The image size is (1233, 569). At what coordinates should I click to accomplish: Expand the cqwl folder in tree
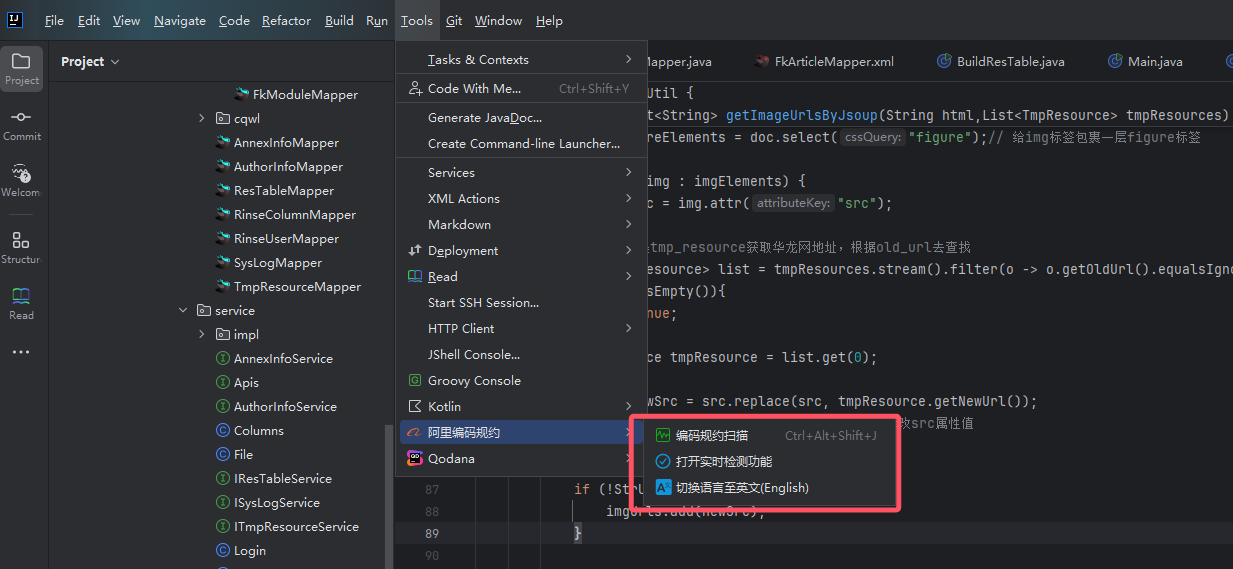click(x=202, y=119)
